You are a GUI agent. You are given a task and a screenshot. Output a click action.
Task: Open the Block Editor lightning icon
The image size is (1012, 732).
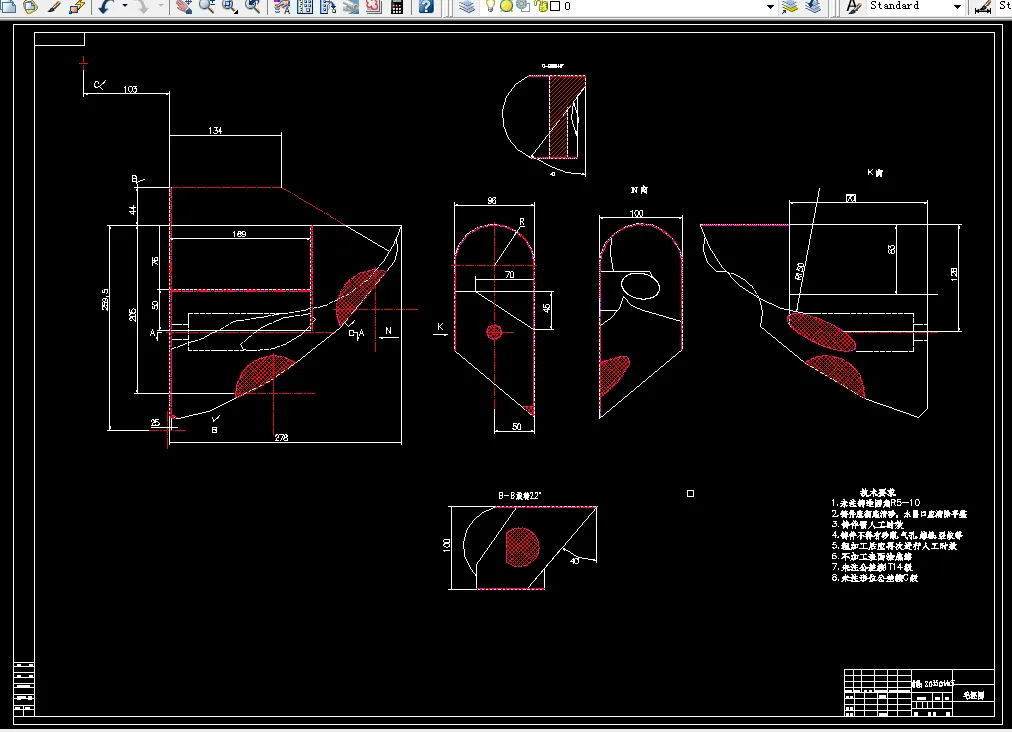tap(77, 6)
